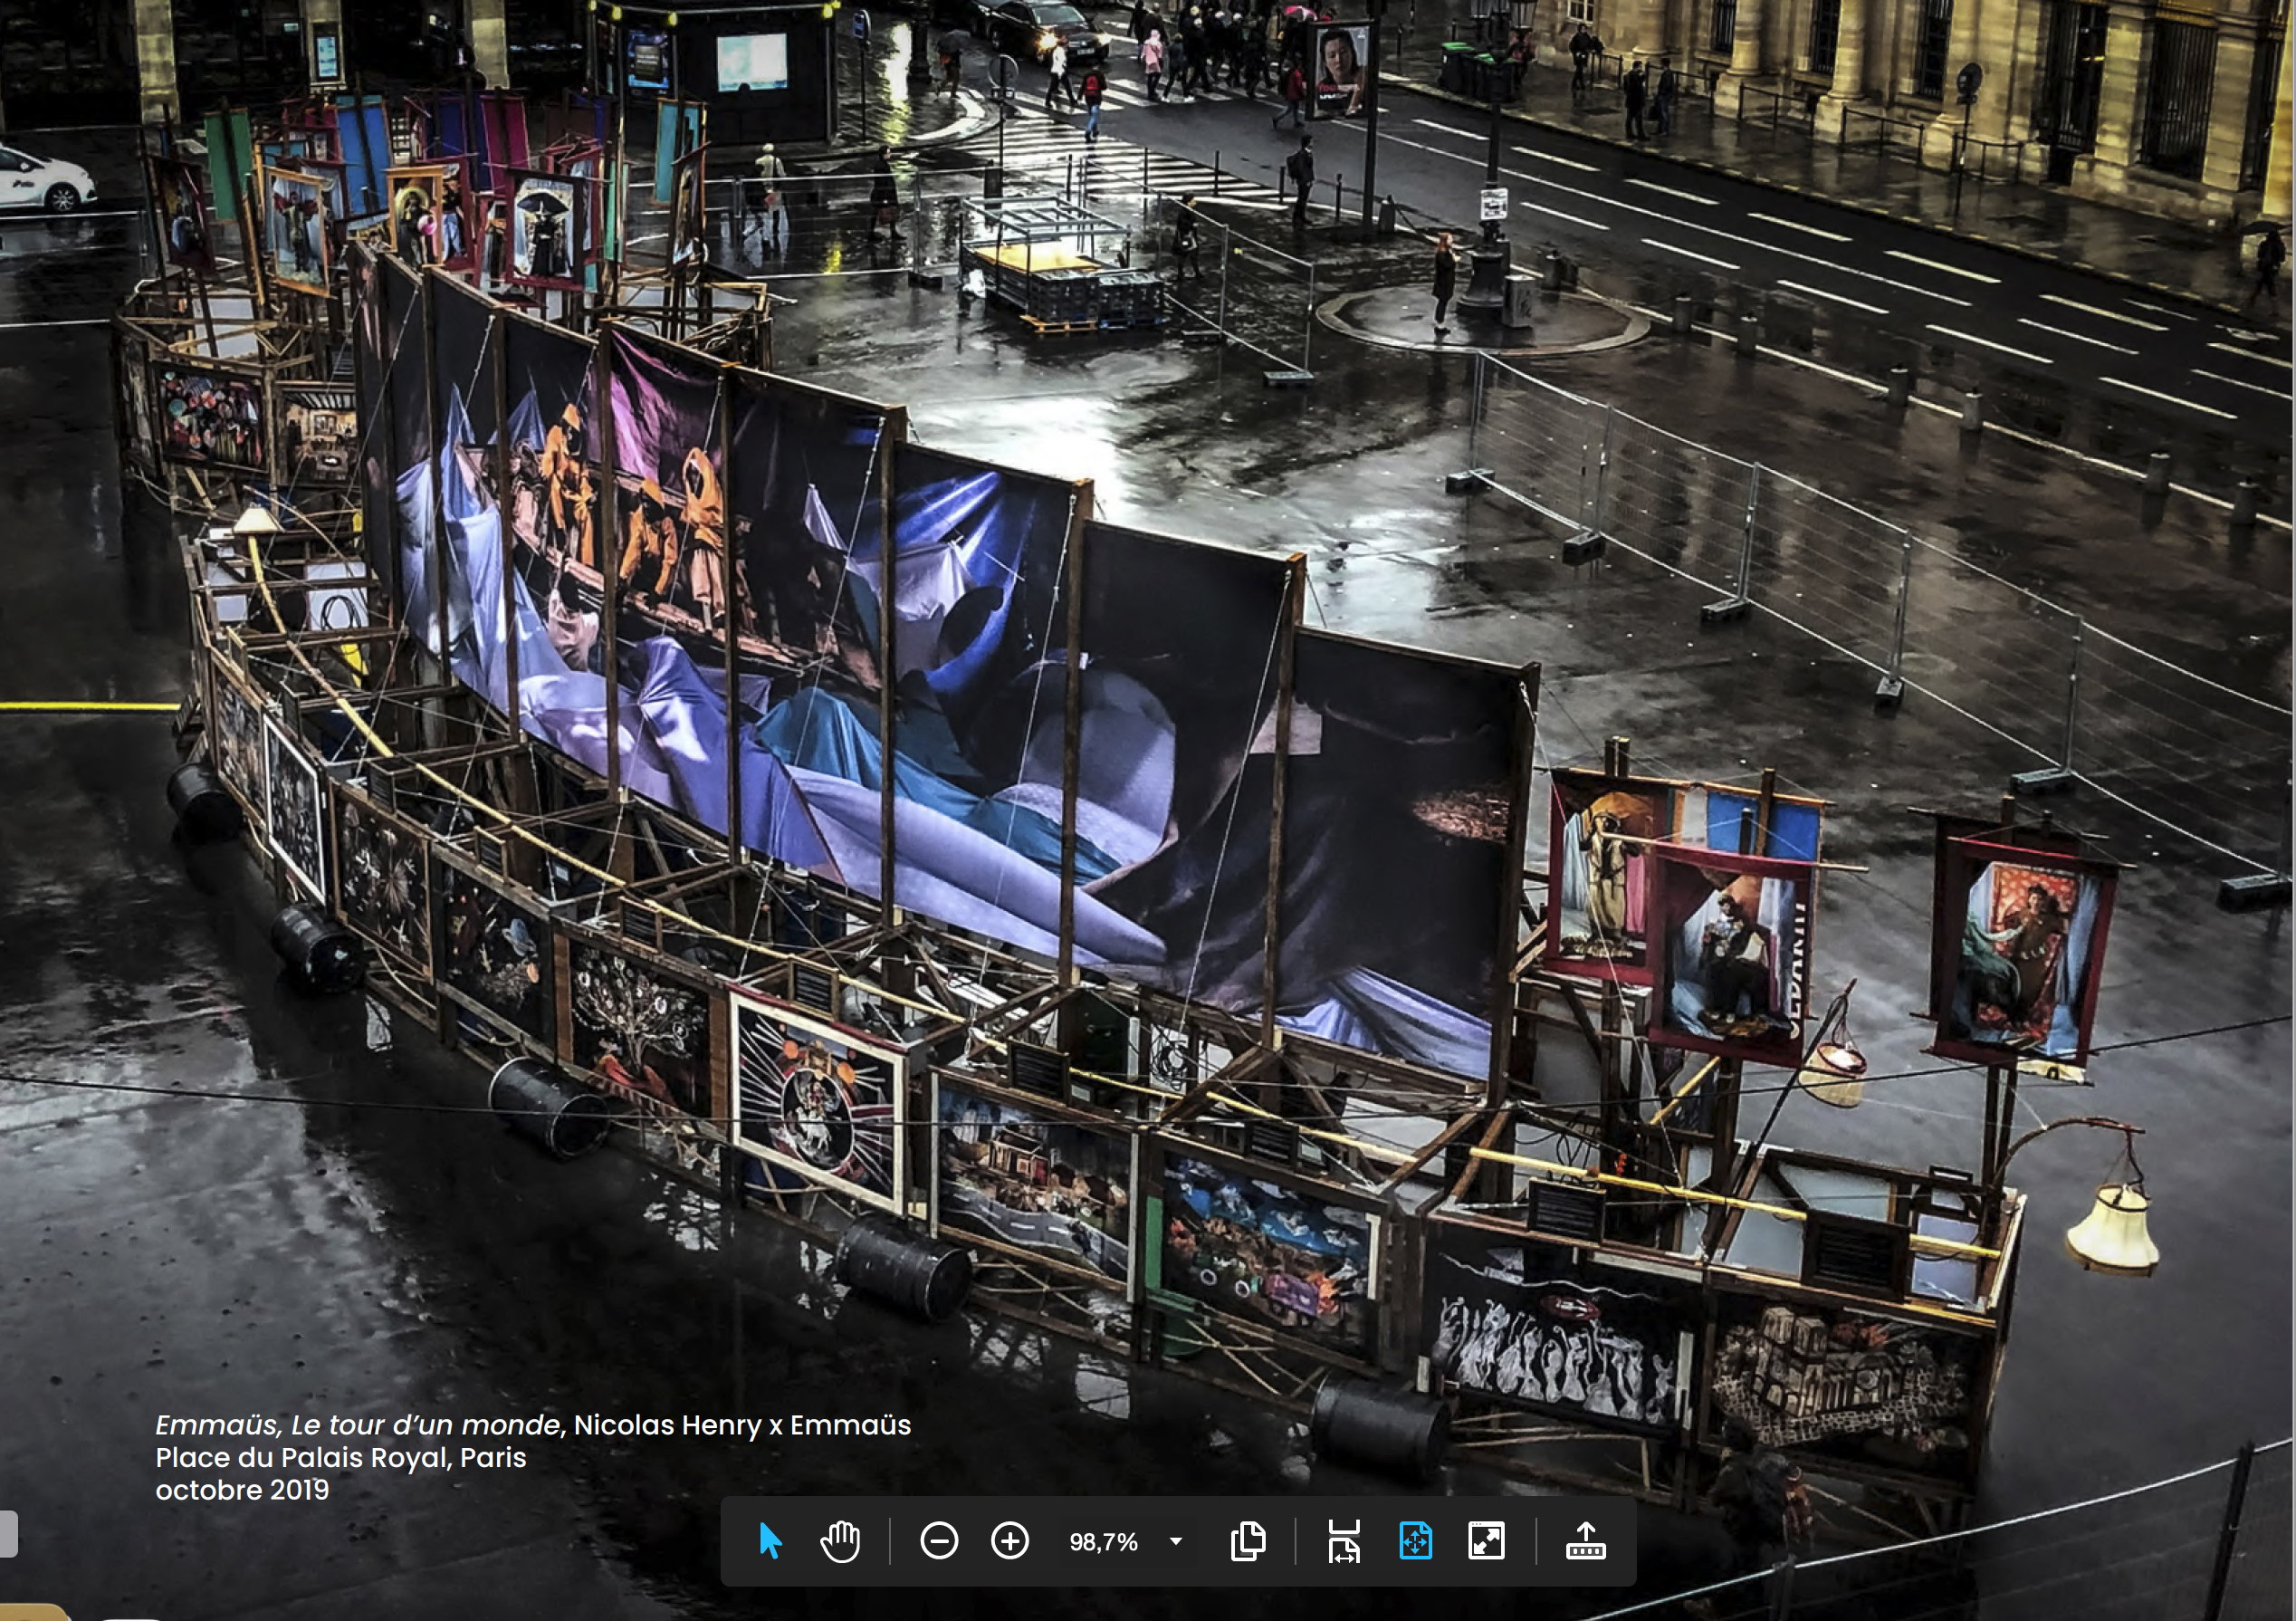Open the zoom level dropdown arrow
The height and width of the screenshot is (1621, 2296).
pos(1176,1541)
